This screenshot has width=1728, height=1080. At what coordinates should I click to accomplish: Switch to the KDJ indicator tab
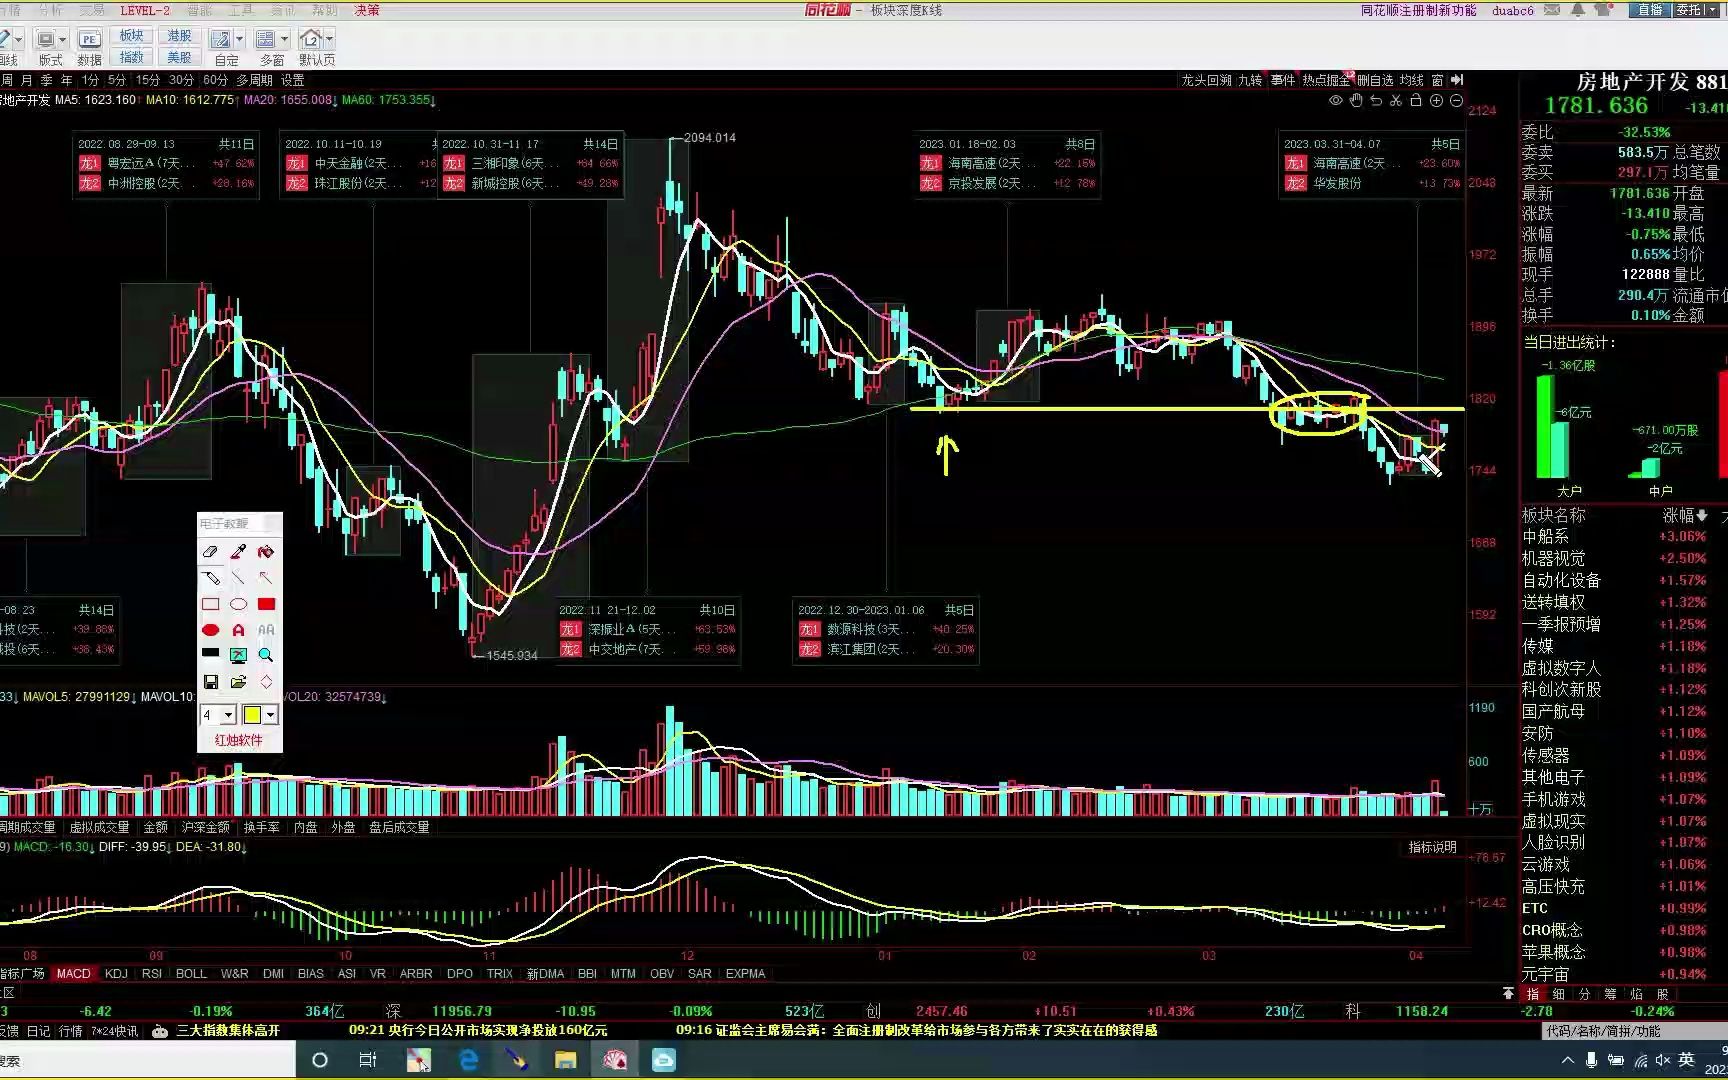pyautogui.click(x=116, y=973)
